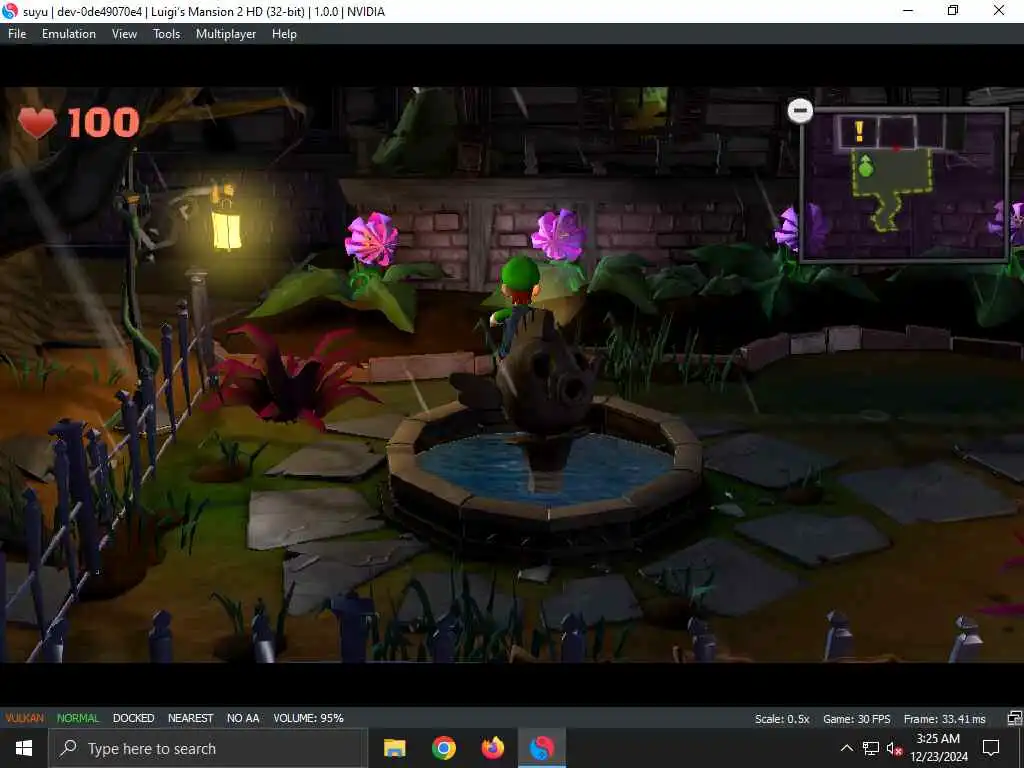Viewport: 1024px width, 768px height.
Task: Show hidden system tray icons
Action: click(846, 748)
